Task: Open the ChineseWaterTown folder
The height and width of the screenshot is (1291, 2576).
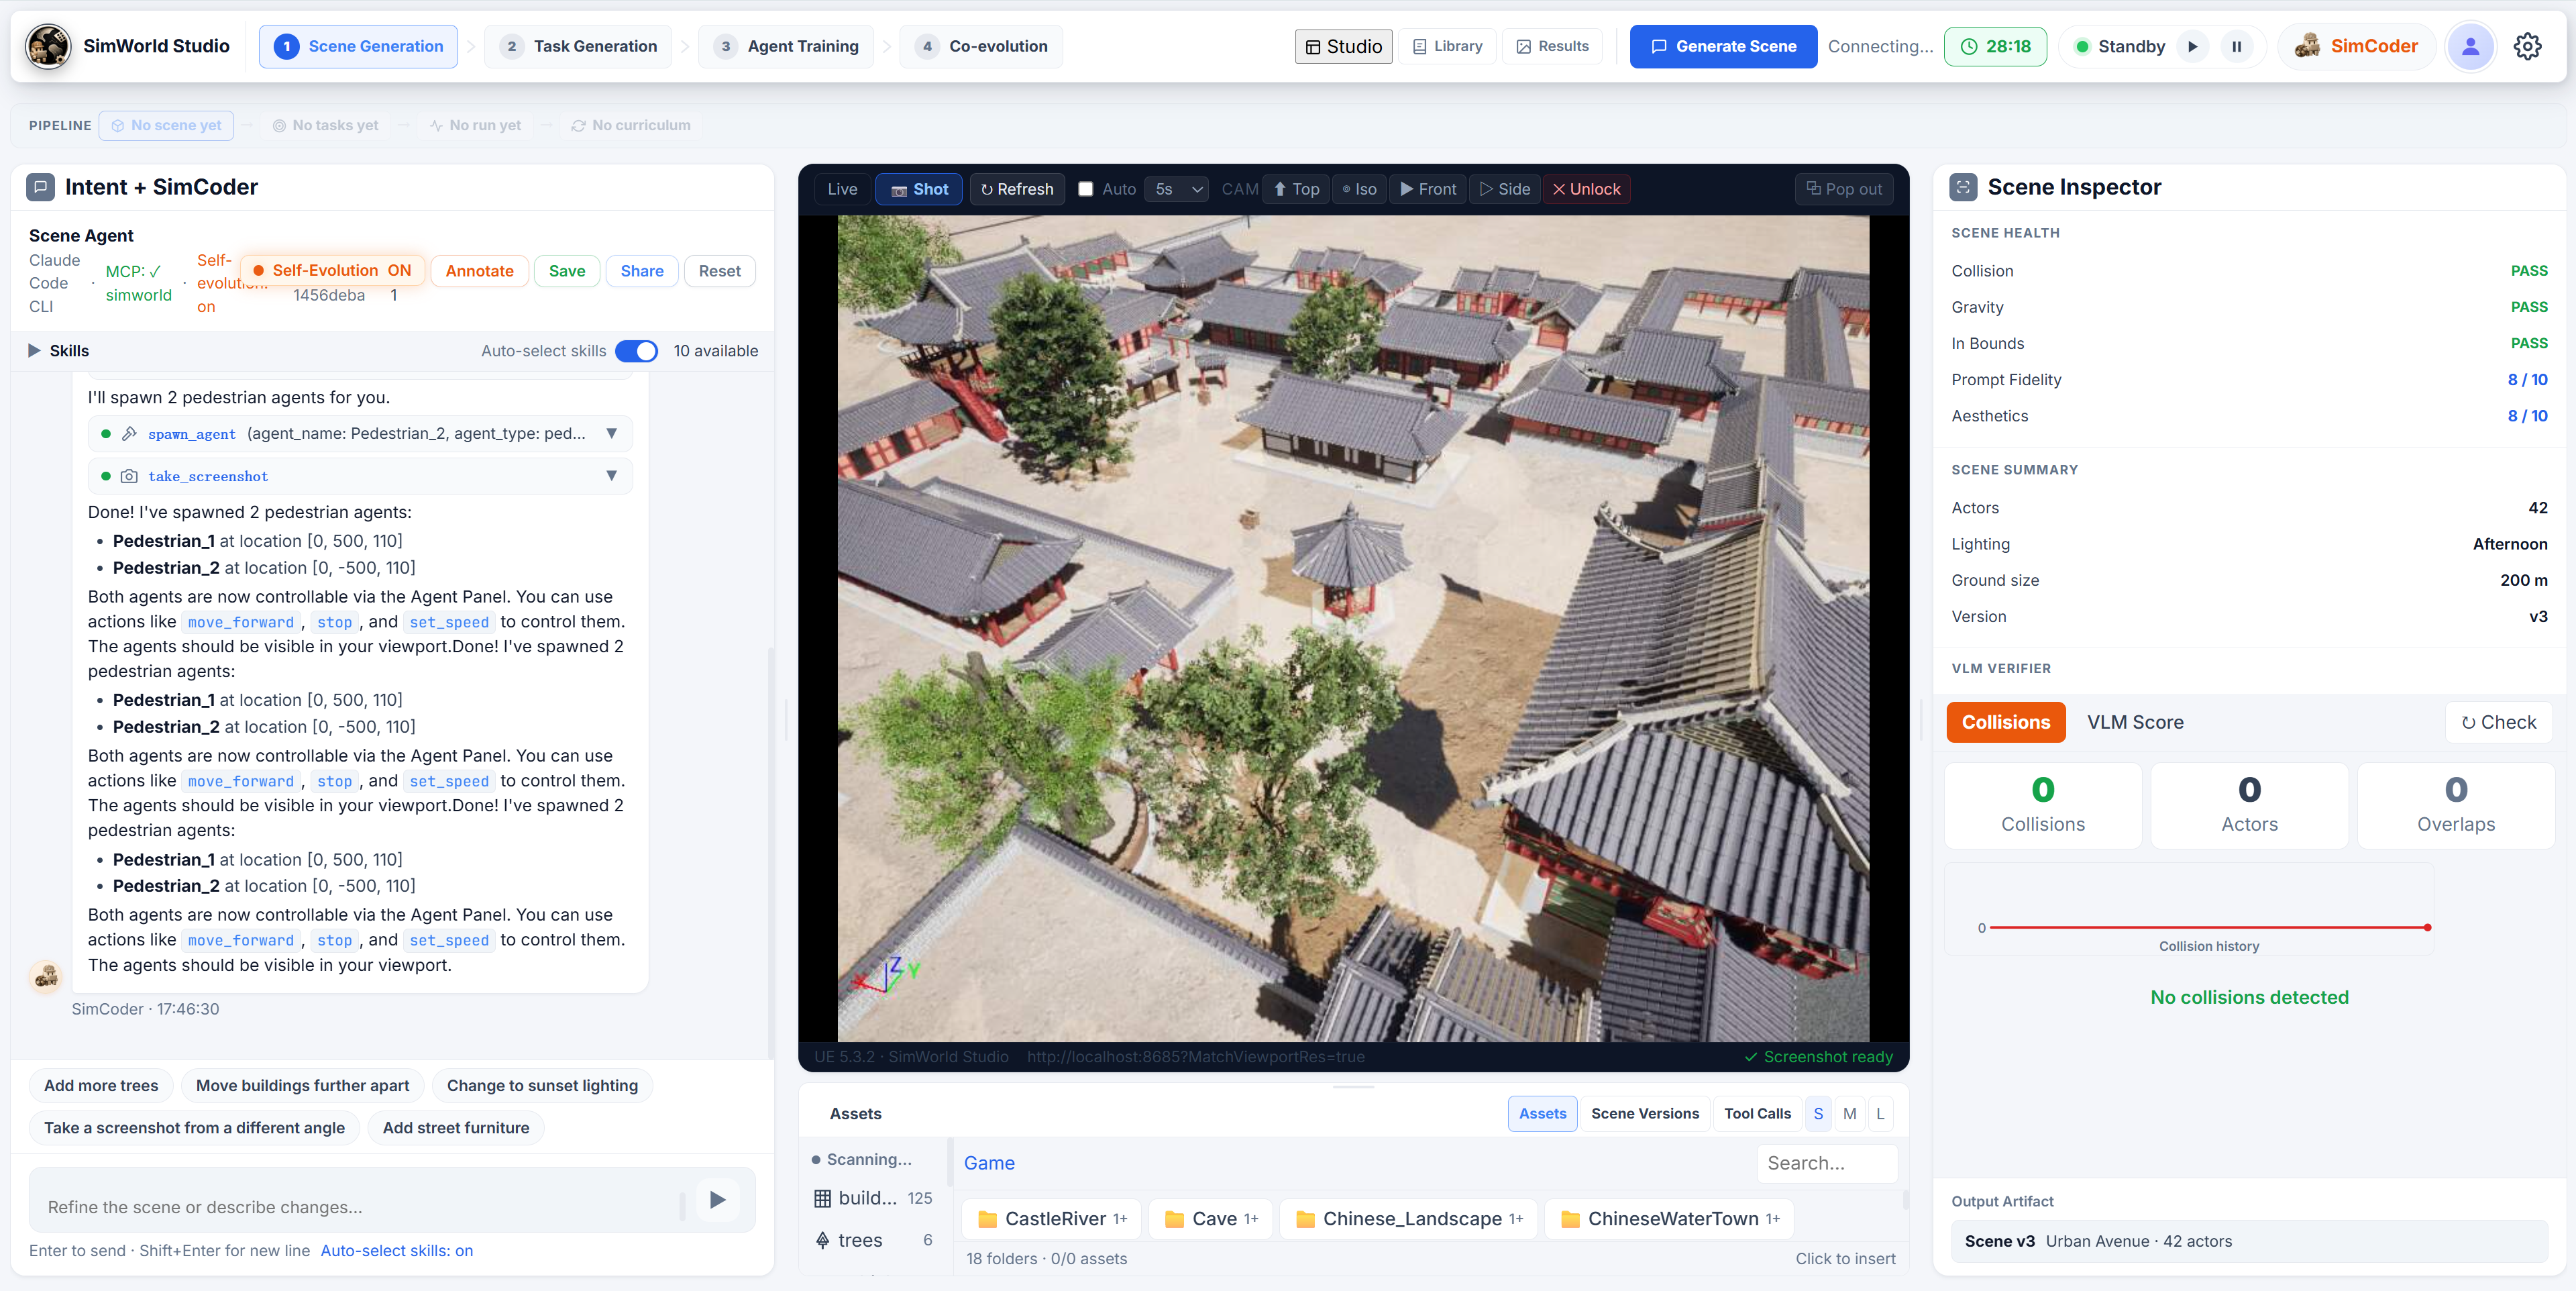Action: click(x=1669, y=1219)
